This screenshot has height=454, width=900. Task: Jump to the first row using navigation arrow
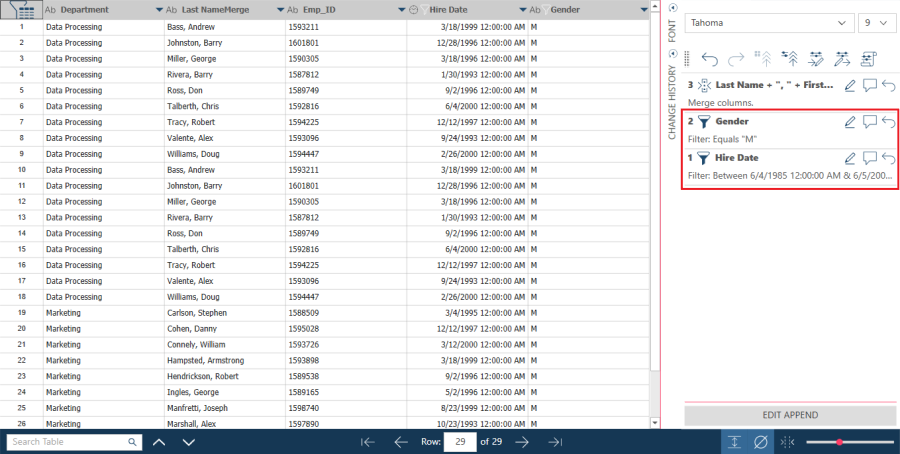(x=368, y=442)
